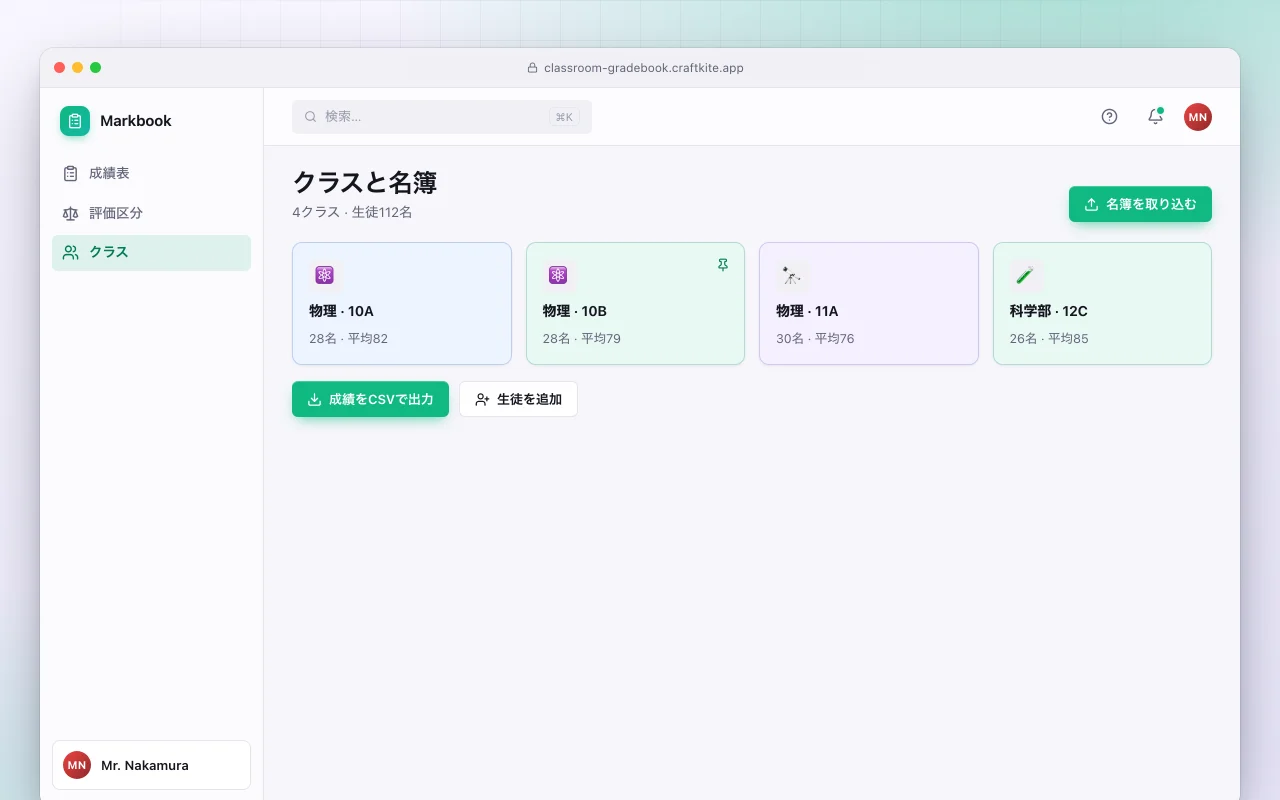Click the atom icon on 物理 · 10B card
Viewport: 1280px width, 800px height.
point(558,275)
